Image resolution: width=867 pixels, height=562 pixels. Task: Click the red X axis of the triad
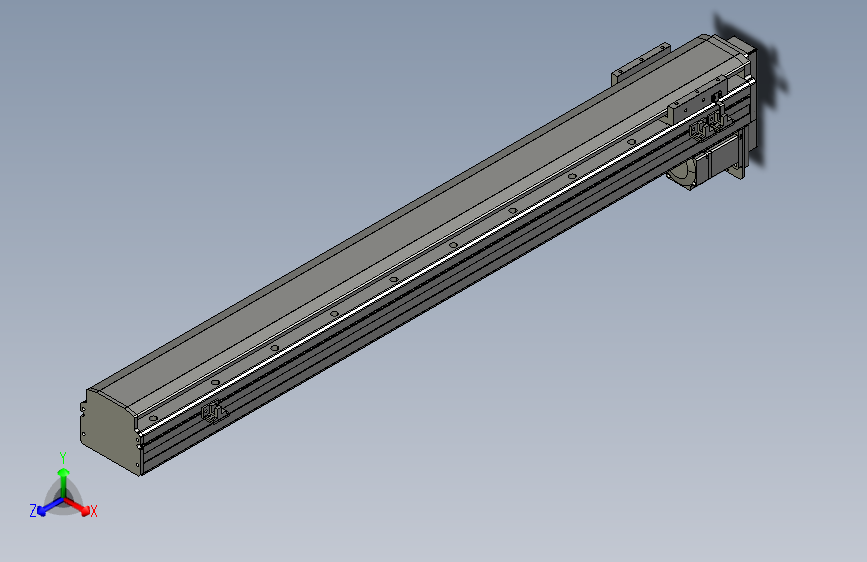click(77, 506)
